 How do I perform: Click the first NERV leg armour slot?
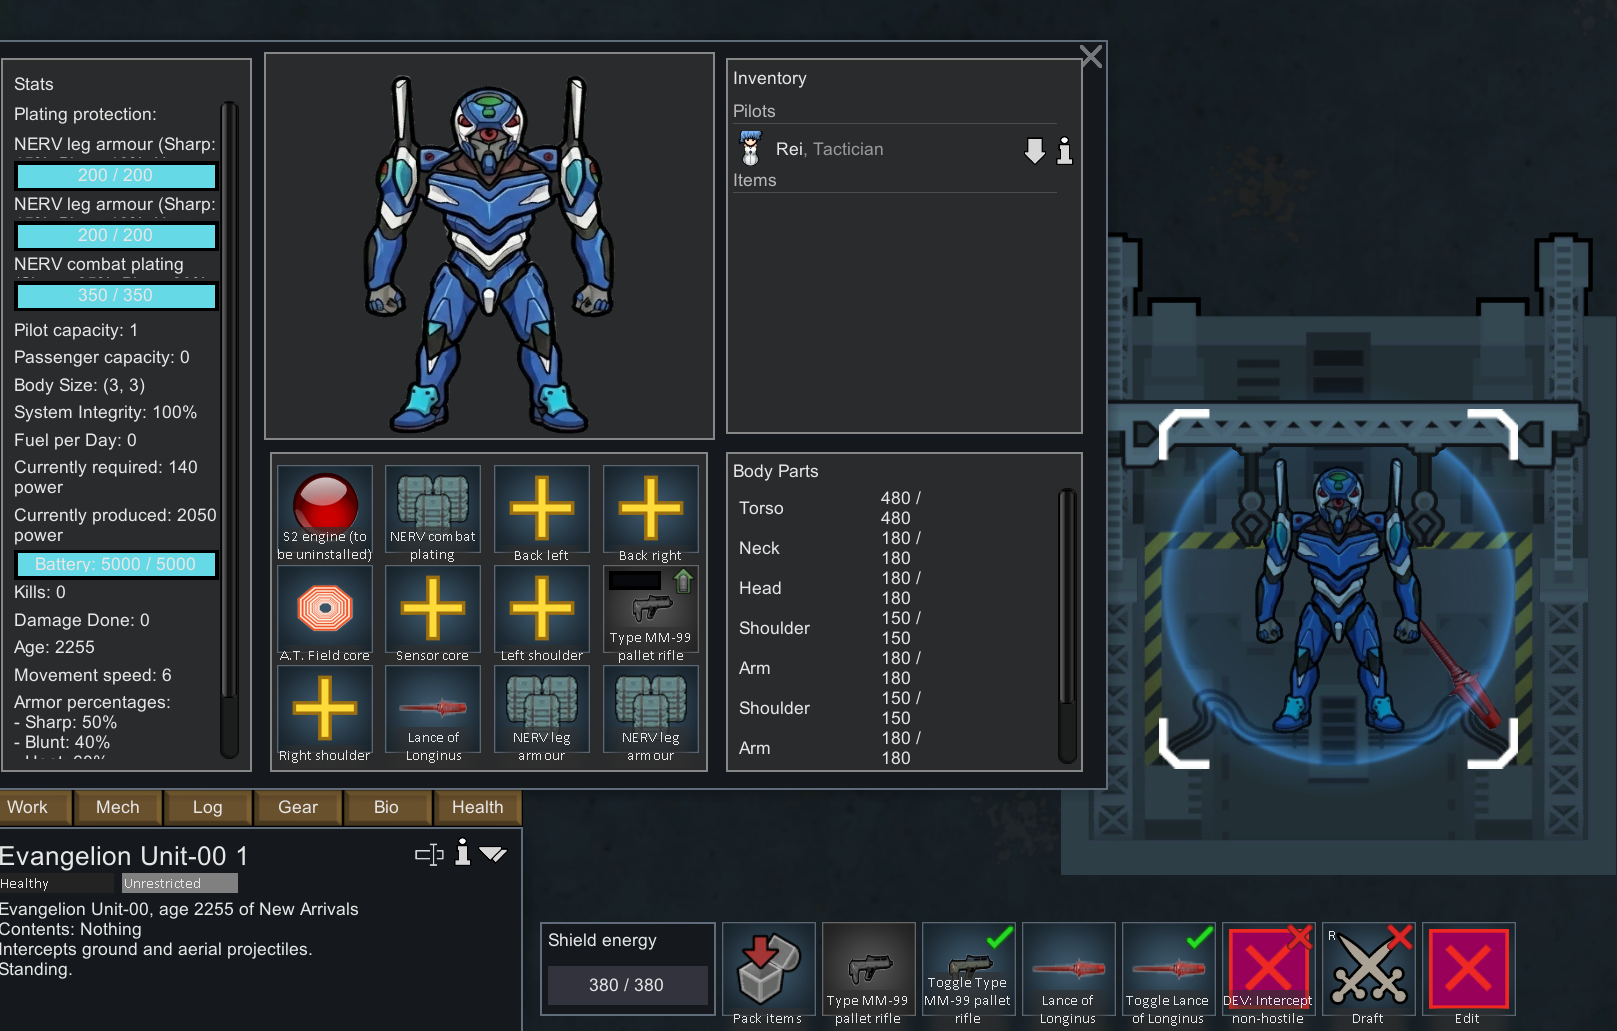(x=542, y=713)
